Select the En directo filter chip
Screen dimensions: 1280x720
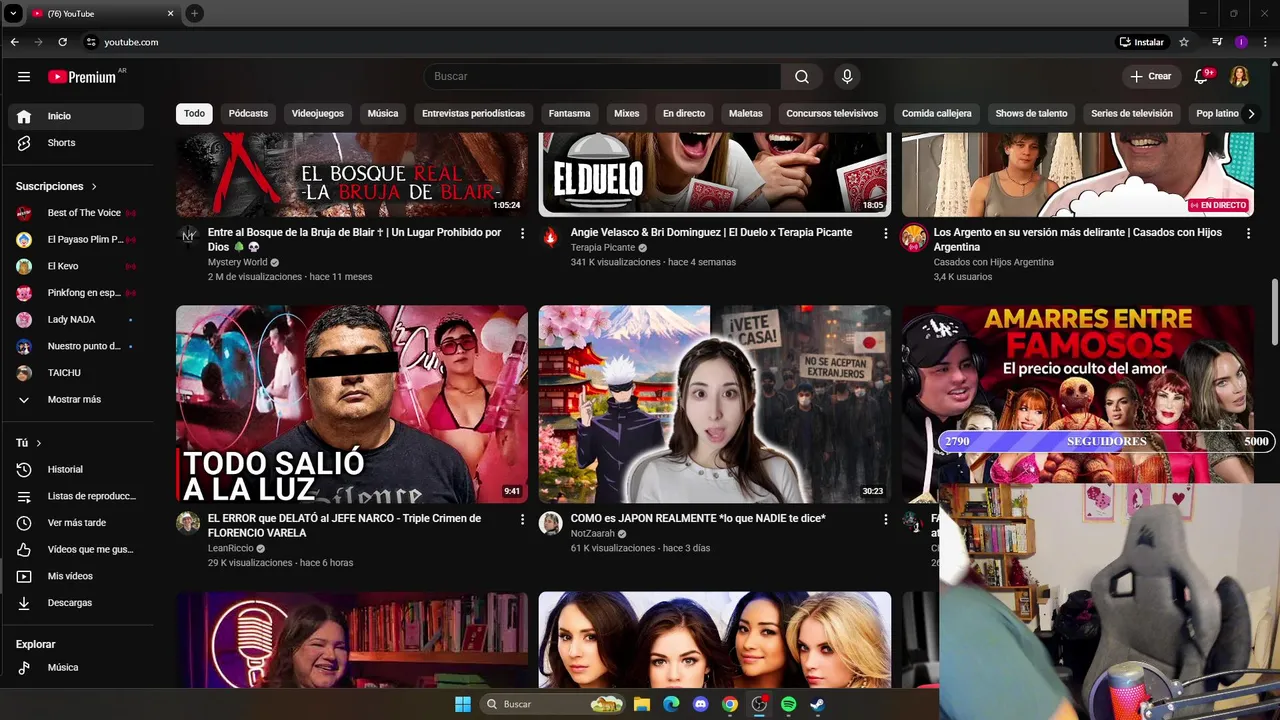click(684, 114)
